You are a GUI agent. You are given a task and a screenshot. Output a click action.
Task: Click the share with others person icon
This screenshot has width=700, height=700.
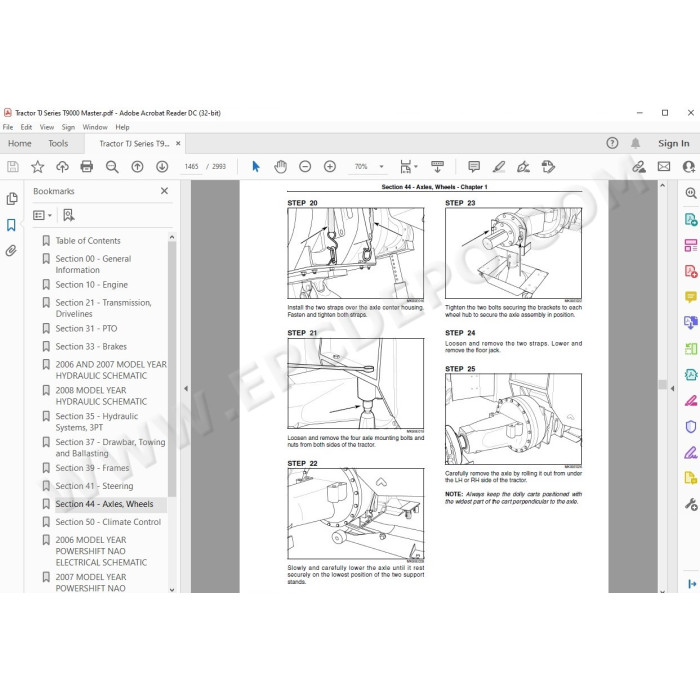tap(689, 167)
